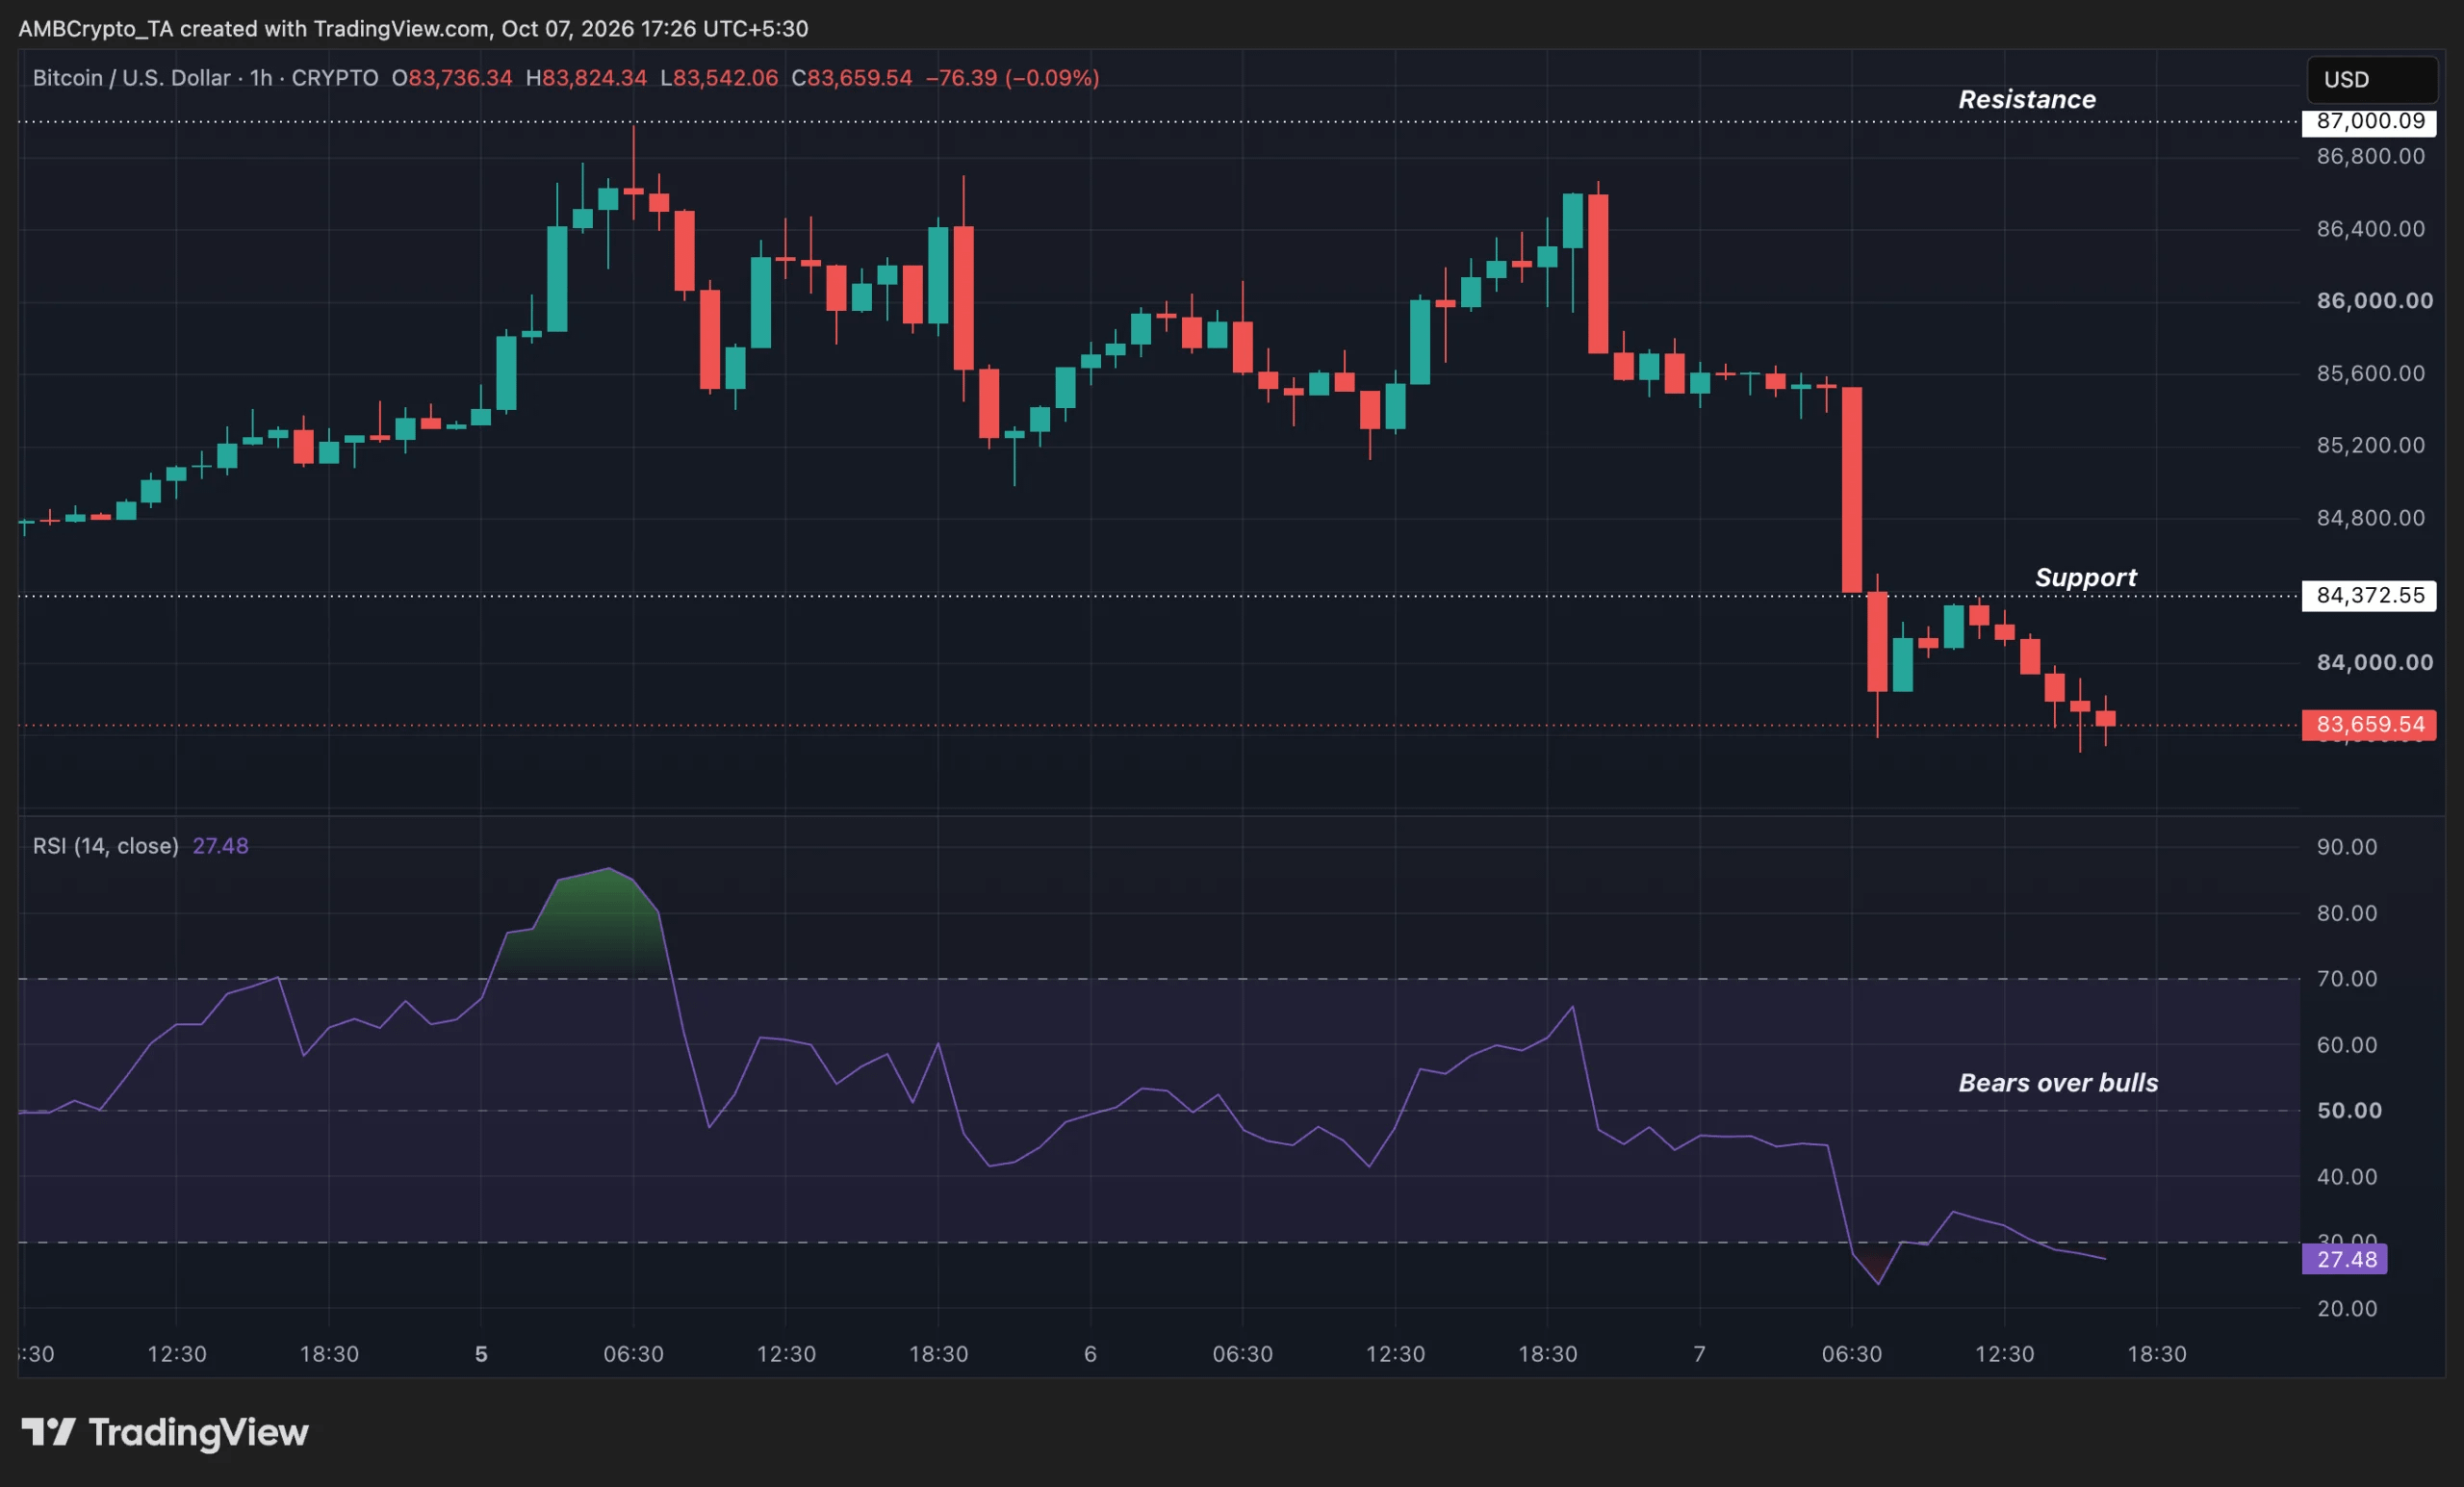Click the 20.00 RSI axis label
The image size is (2464, 1487).
(x=2346, y=1308)
